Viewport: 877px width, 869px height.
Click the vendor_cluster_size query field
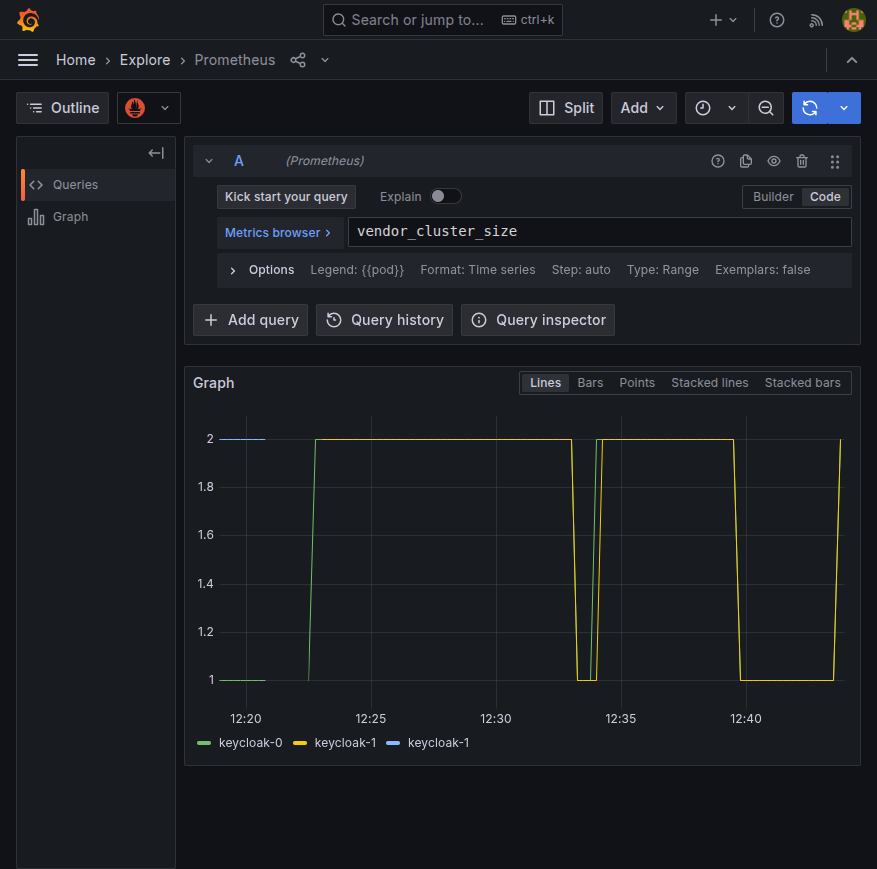[600, 232]
